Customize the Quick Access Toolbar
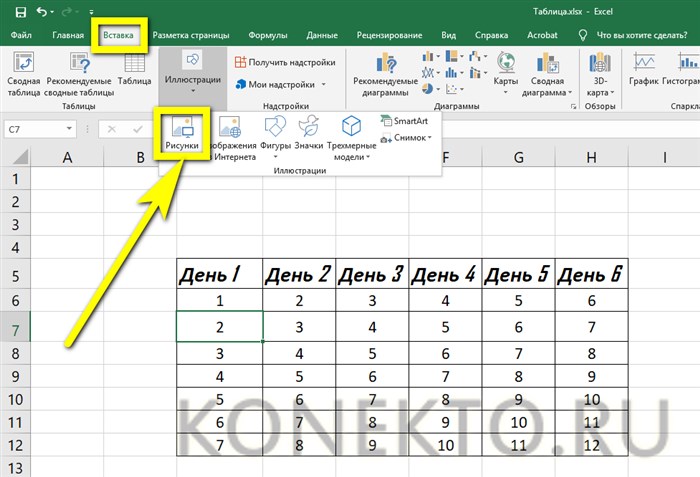Image resolution: width=700 pixels, height=477 pixels. click(x=91, y=13)
